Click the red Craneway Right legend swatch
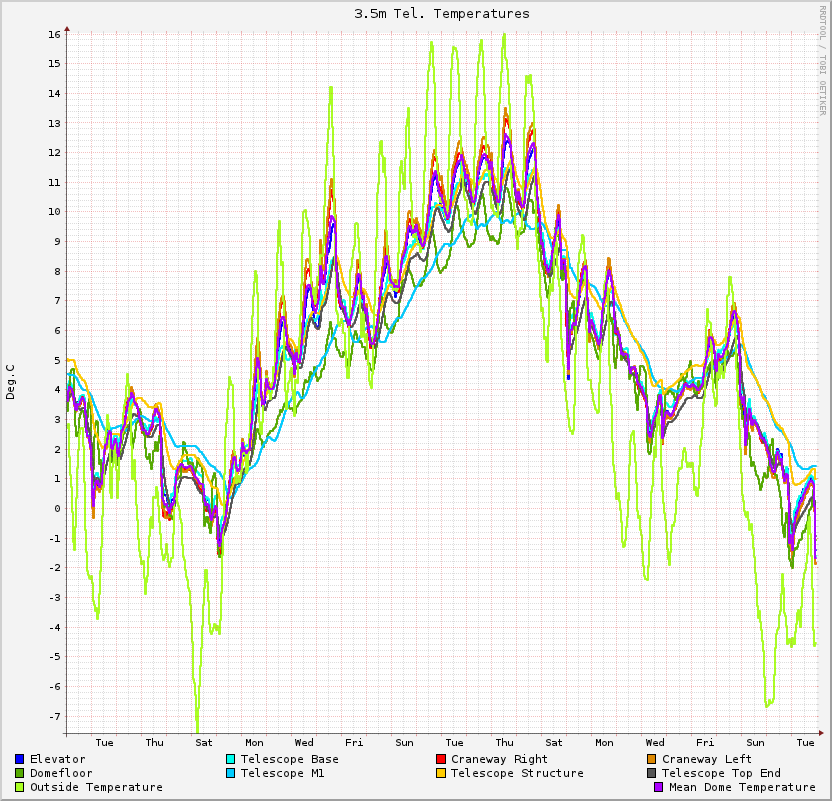Viewport: 832px width, 801px height. [441, 759]
